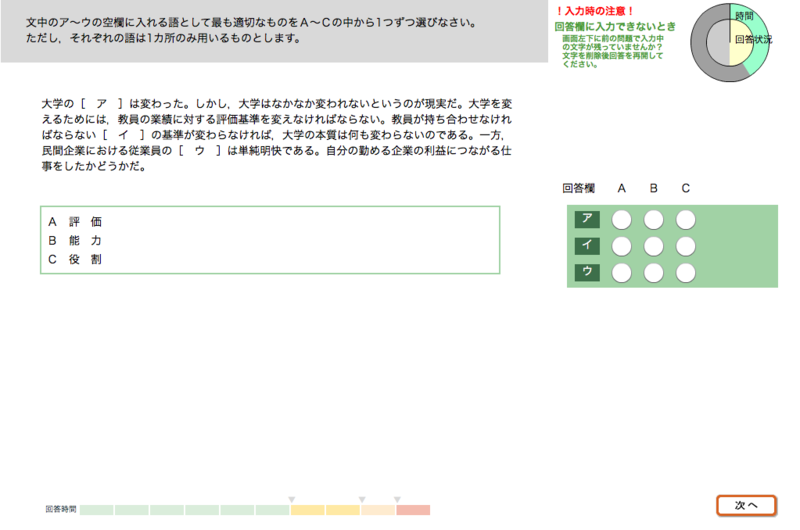Image resolution: width=800 pixels, height=530 pixels.
Task: Mark option A for blank ウ
Action: pos(621,272)
